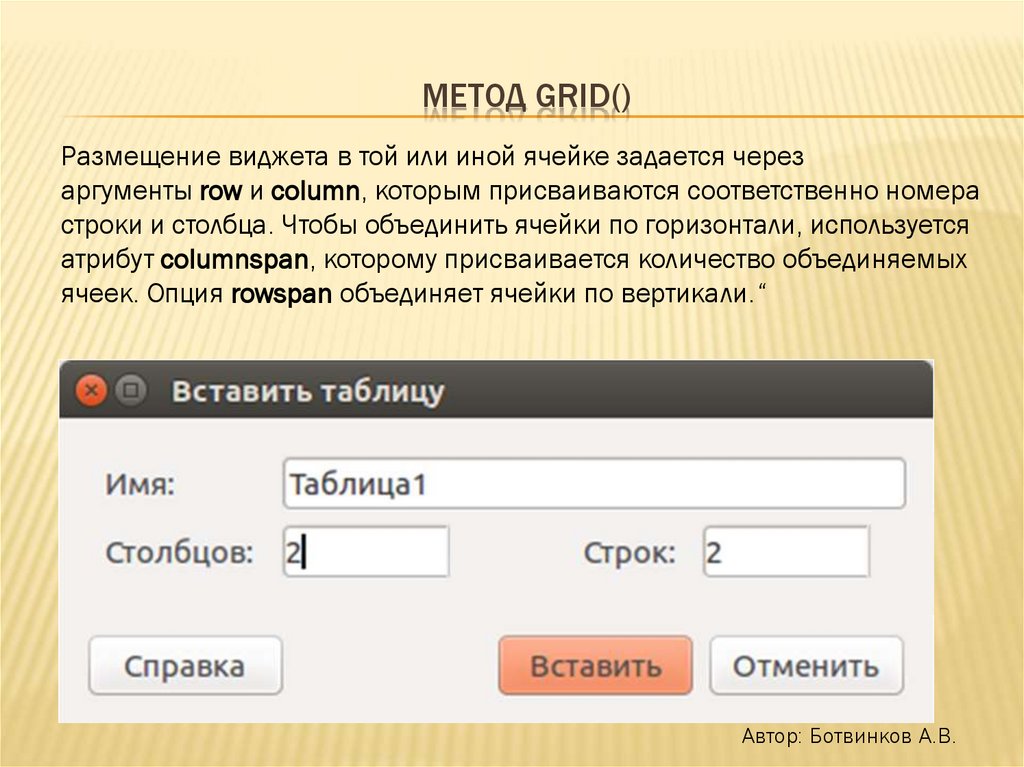Click the Строк: label
Viewport: 1024px width, 767px height.
point(629,553)
